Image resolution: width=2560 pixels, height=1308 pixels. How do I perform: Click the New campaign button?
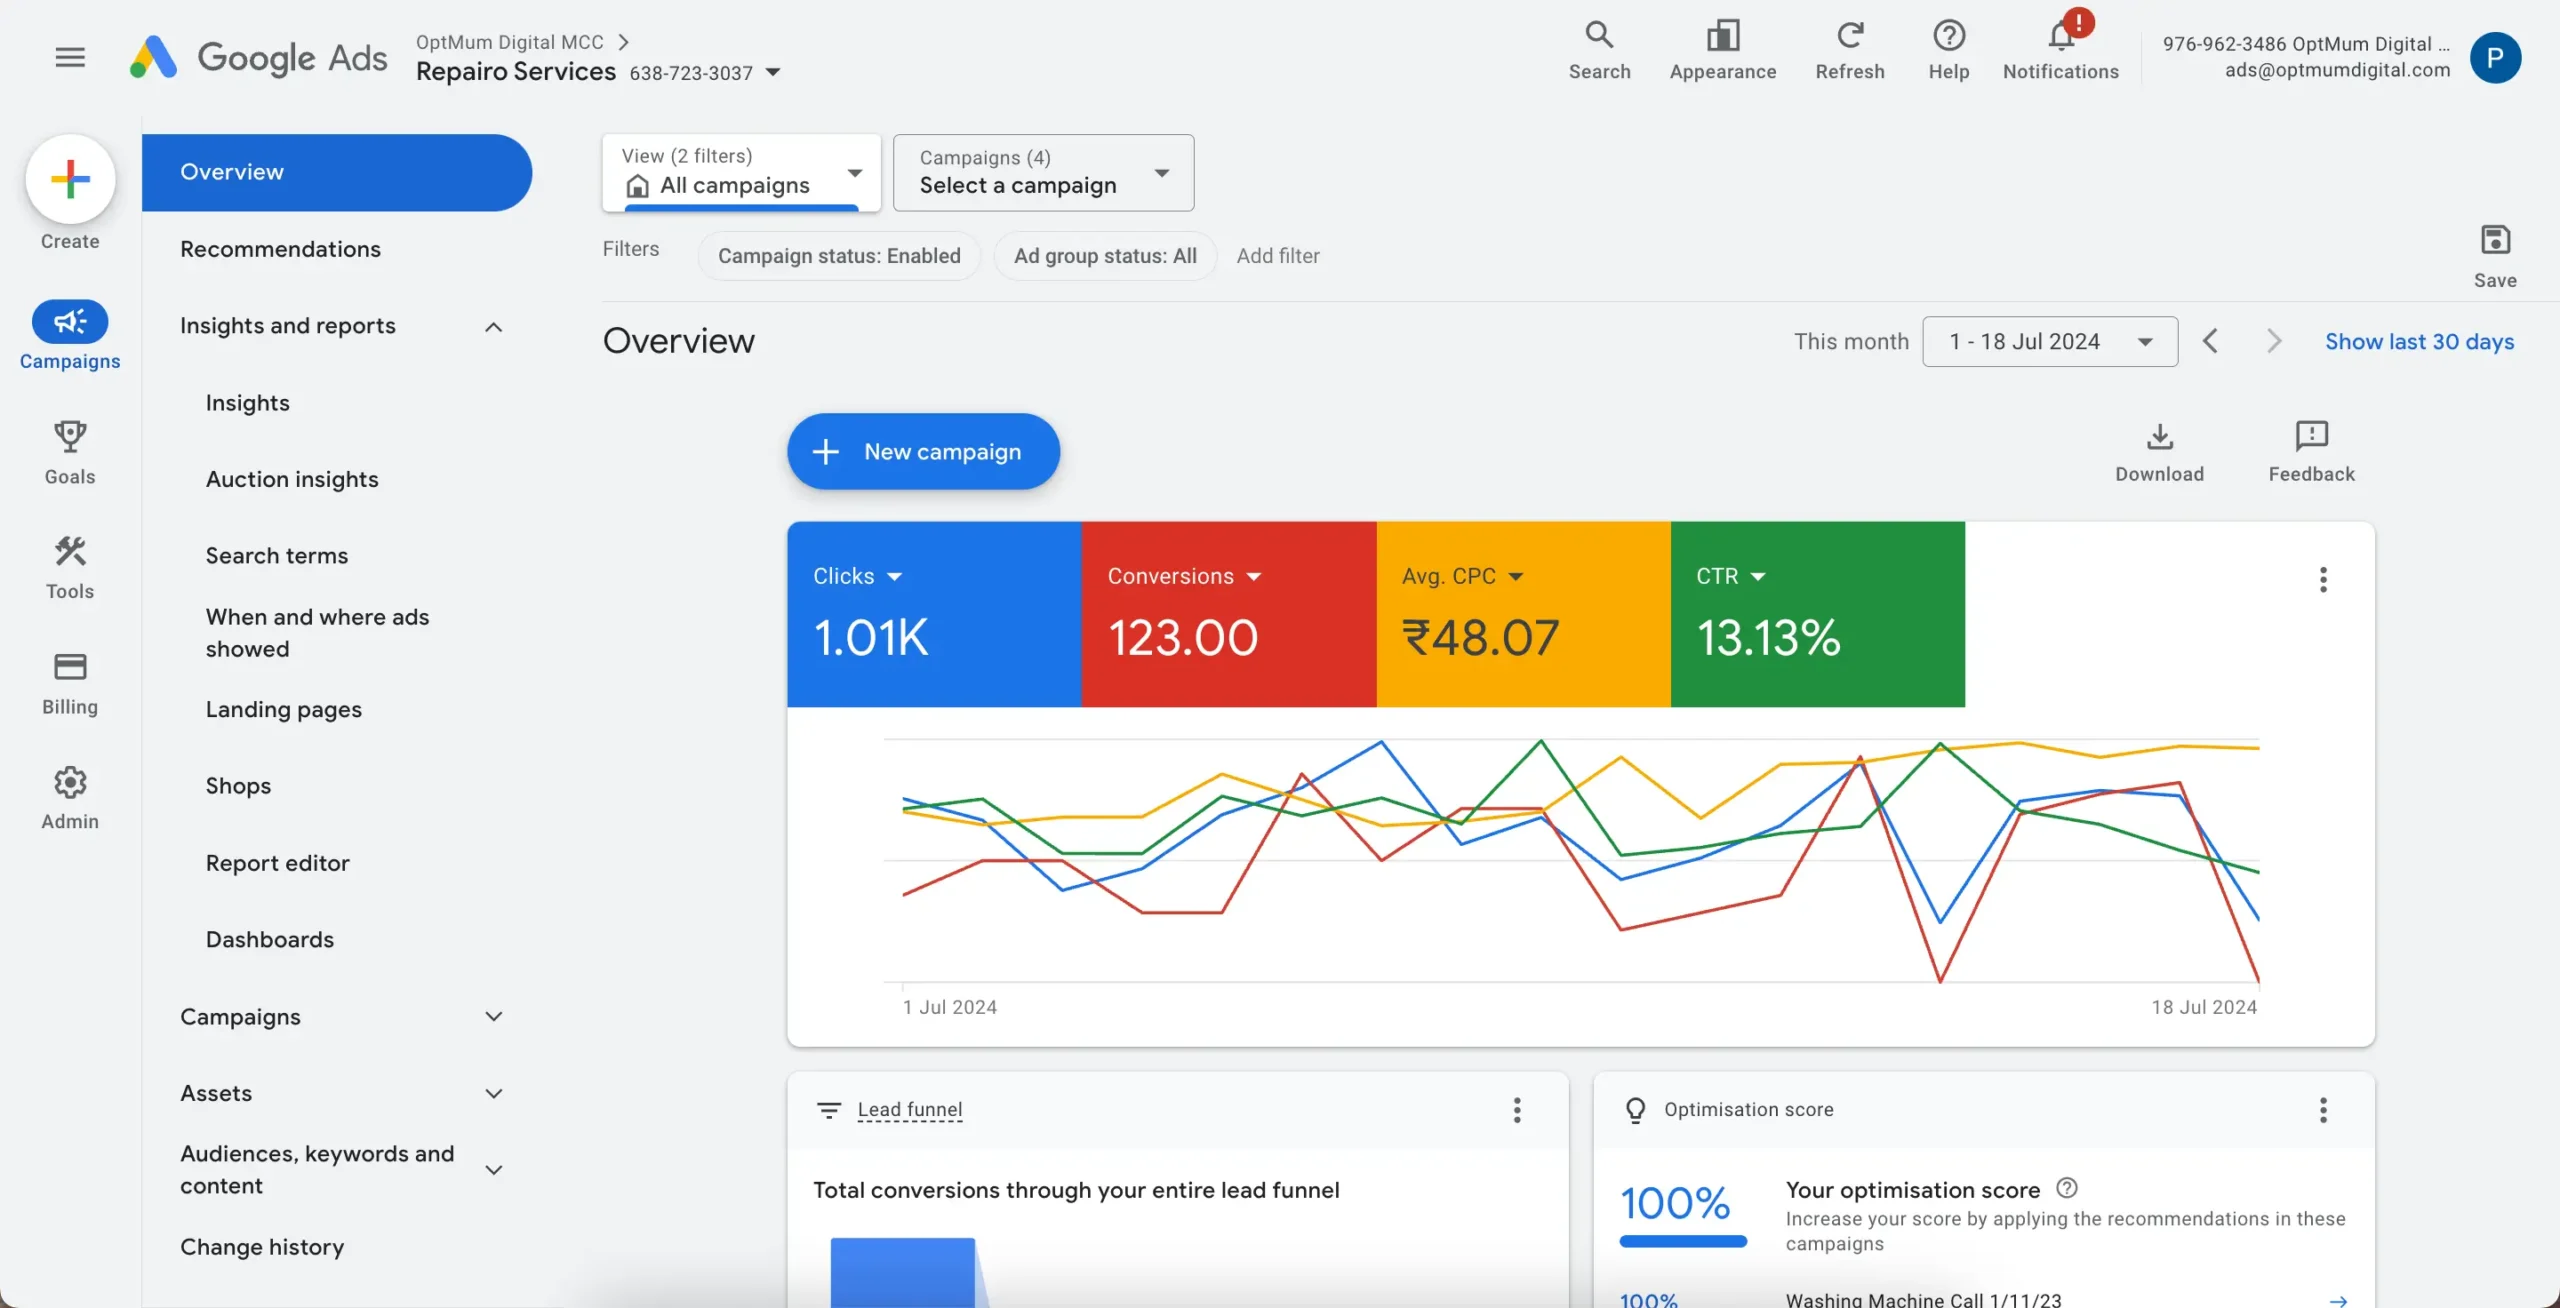tap(923, 451)
